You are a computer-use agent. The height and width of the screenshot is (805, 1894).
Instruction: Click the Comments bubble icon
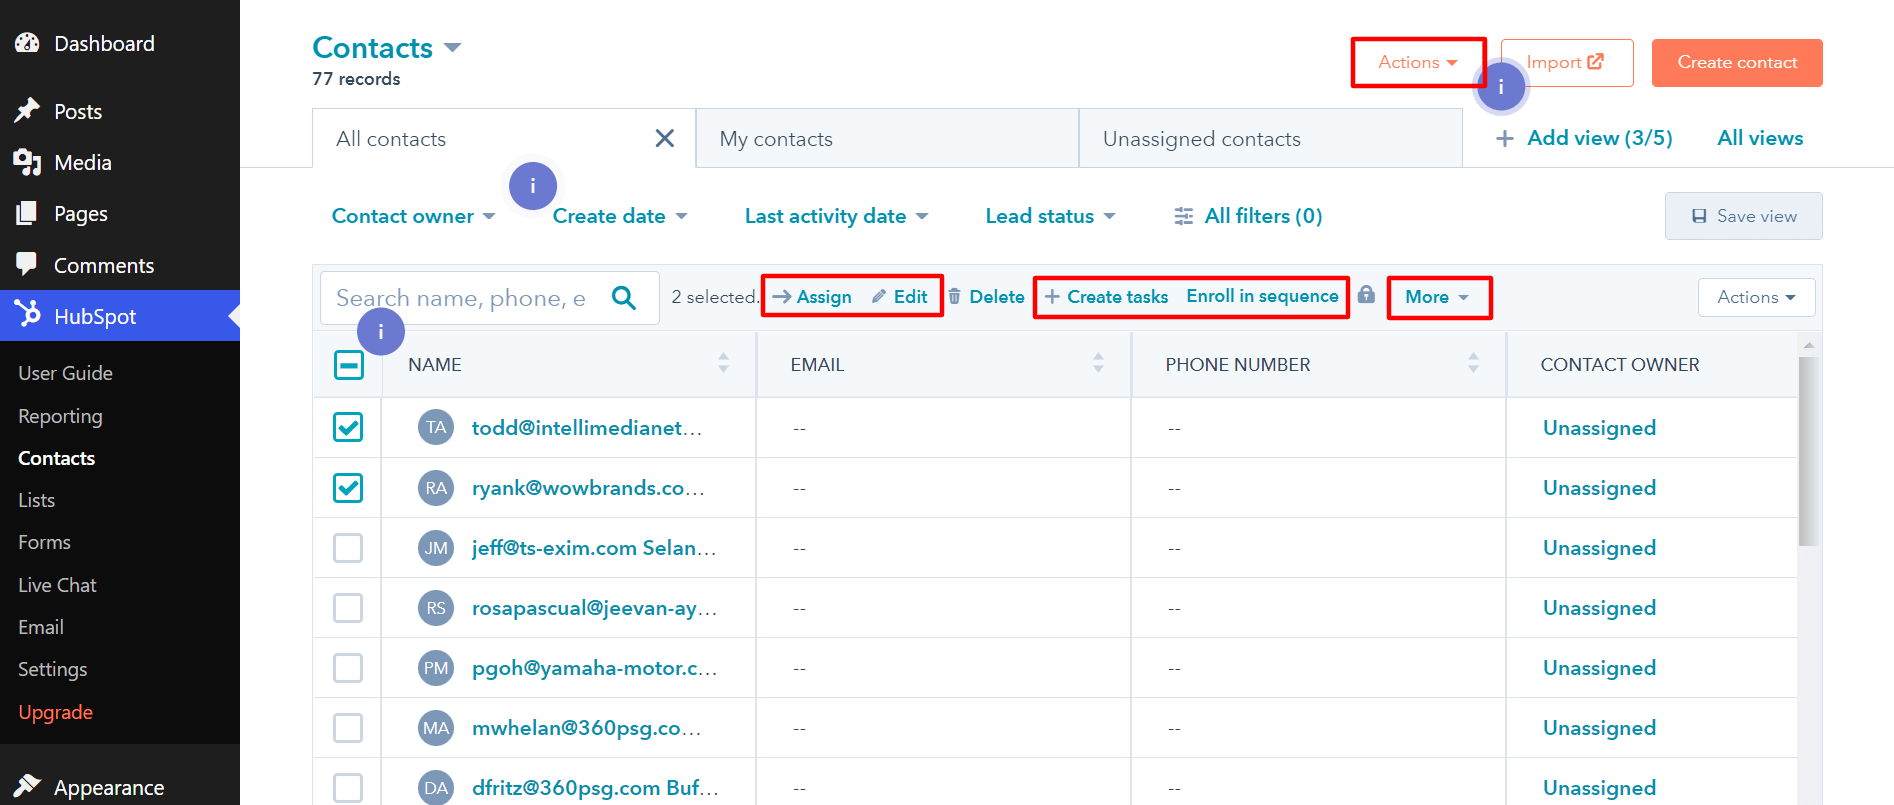pos(27,264)
